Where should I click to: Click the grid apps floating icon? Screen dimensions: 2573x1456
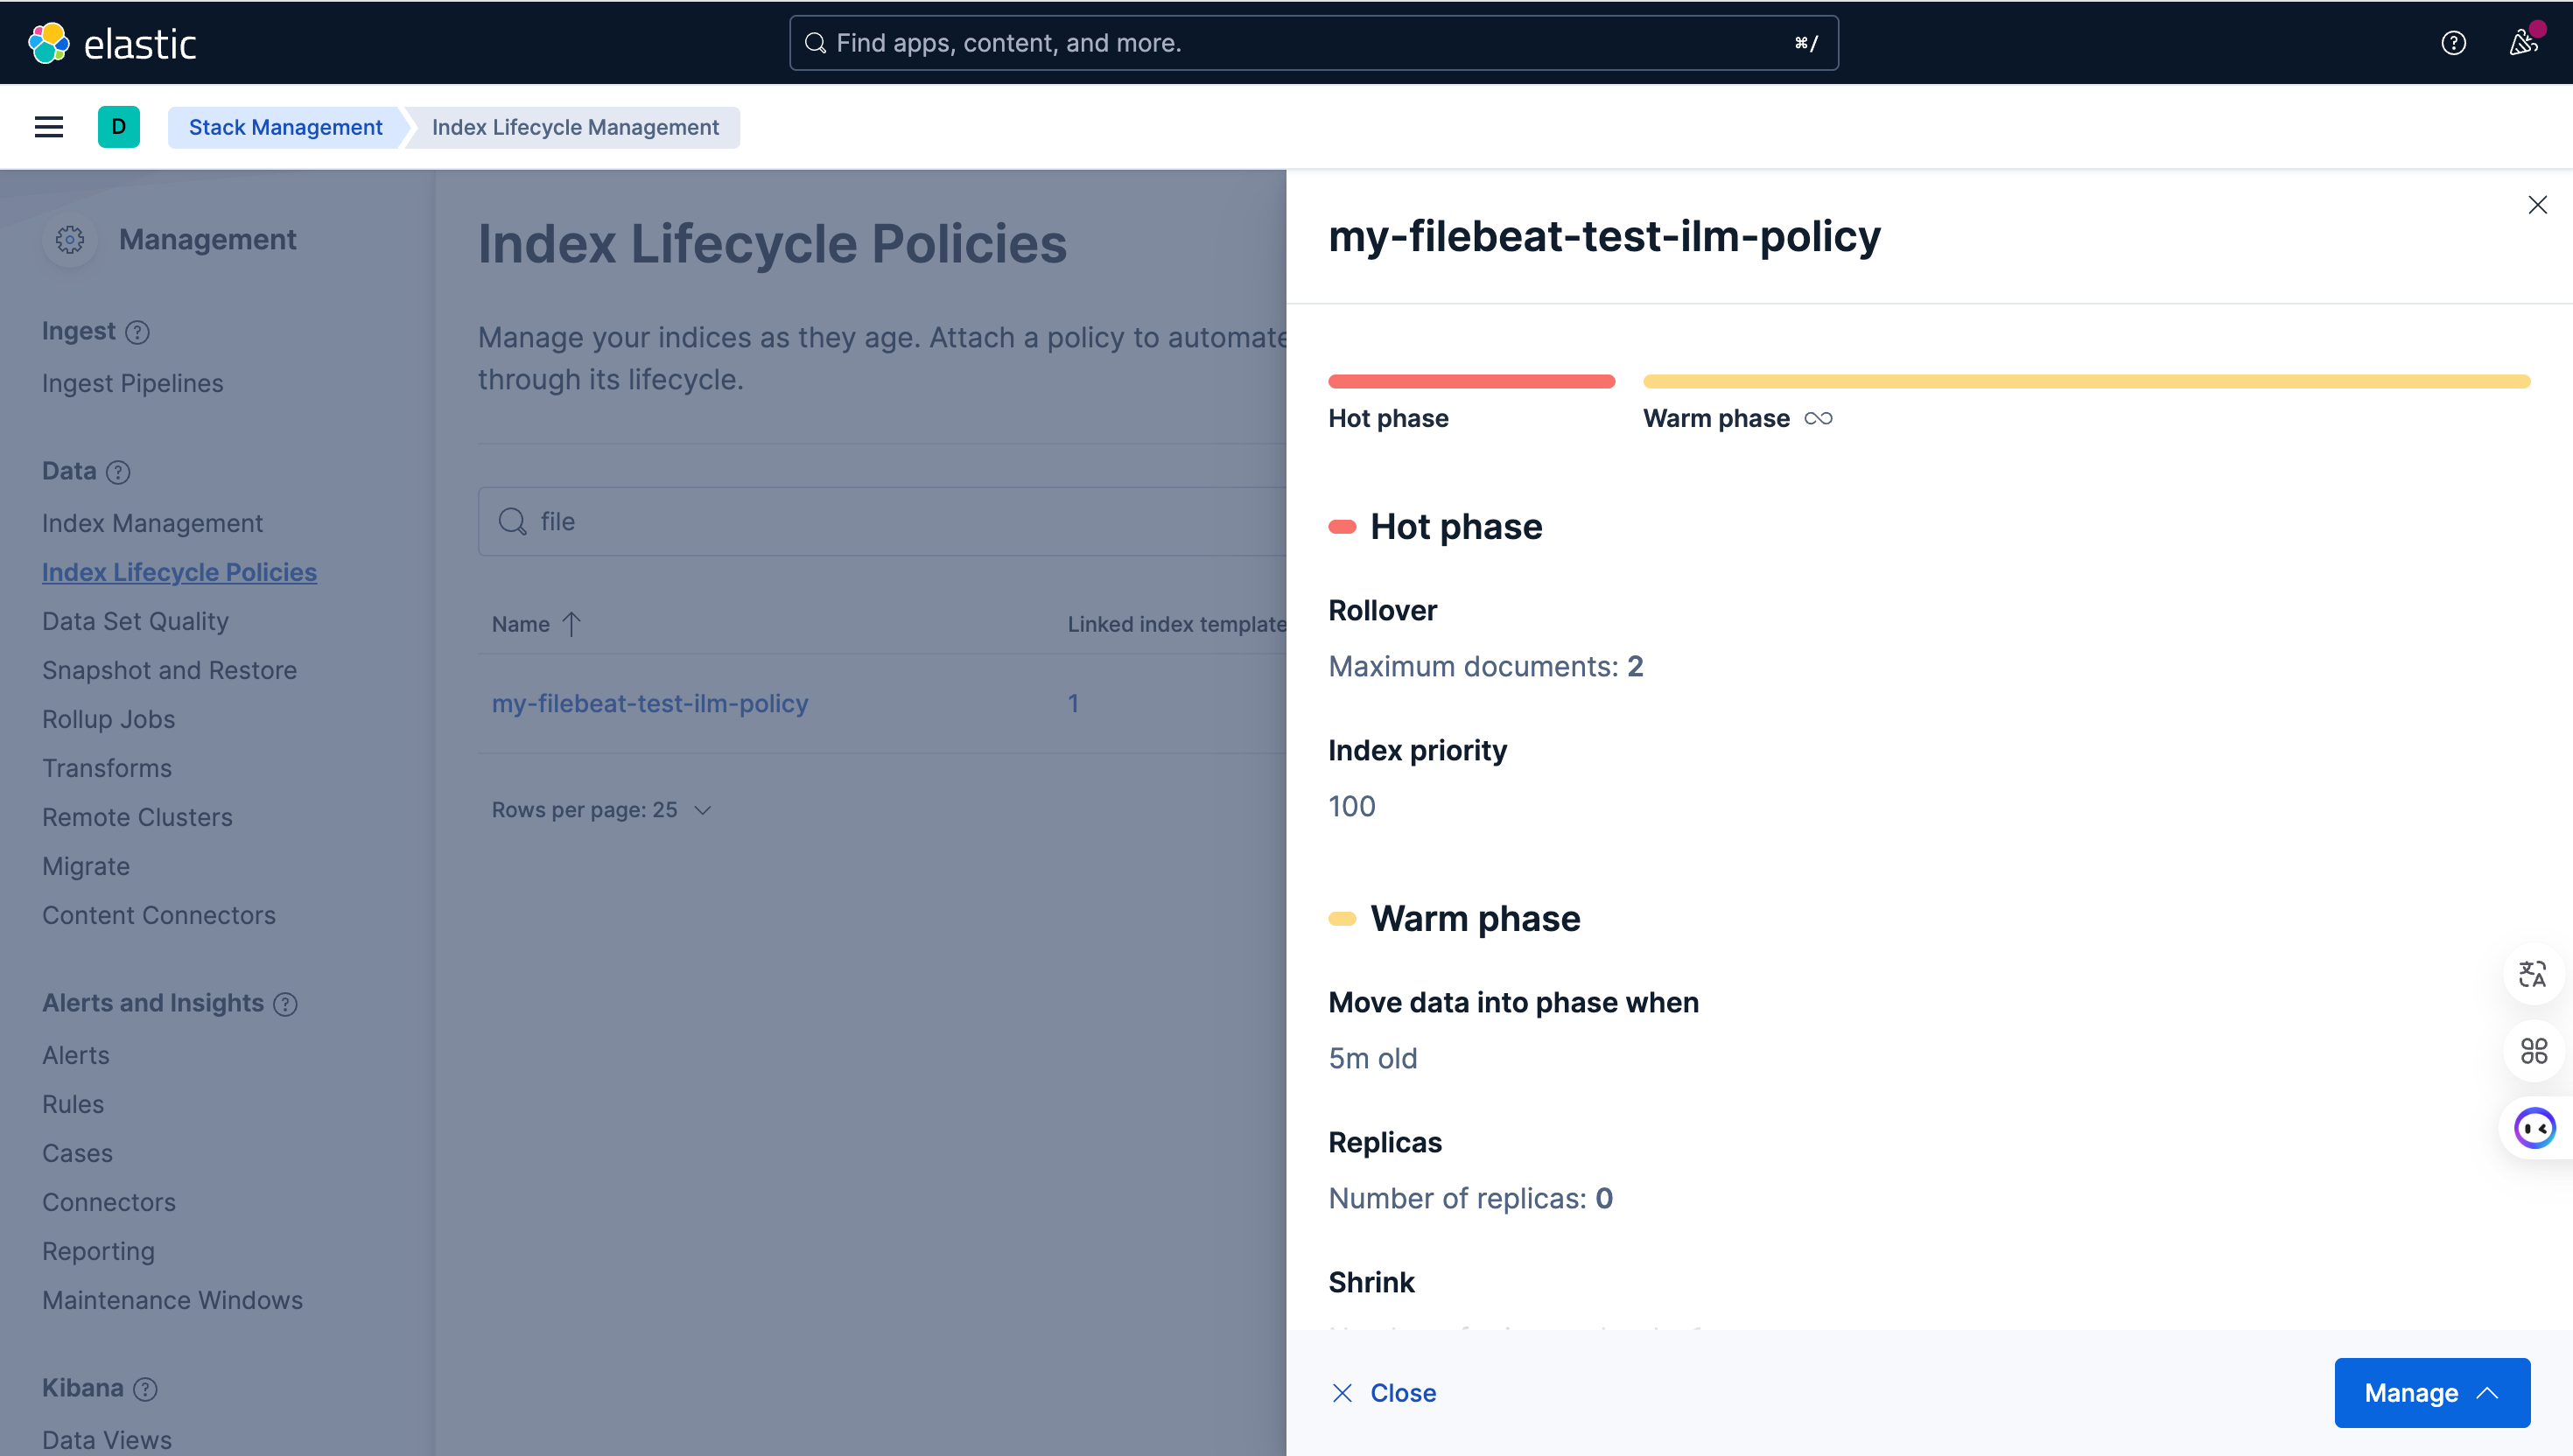[x=2533, y=1051]
